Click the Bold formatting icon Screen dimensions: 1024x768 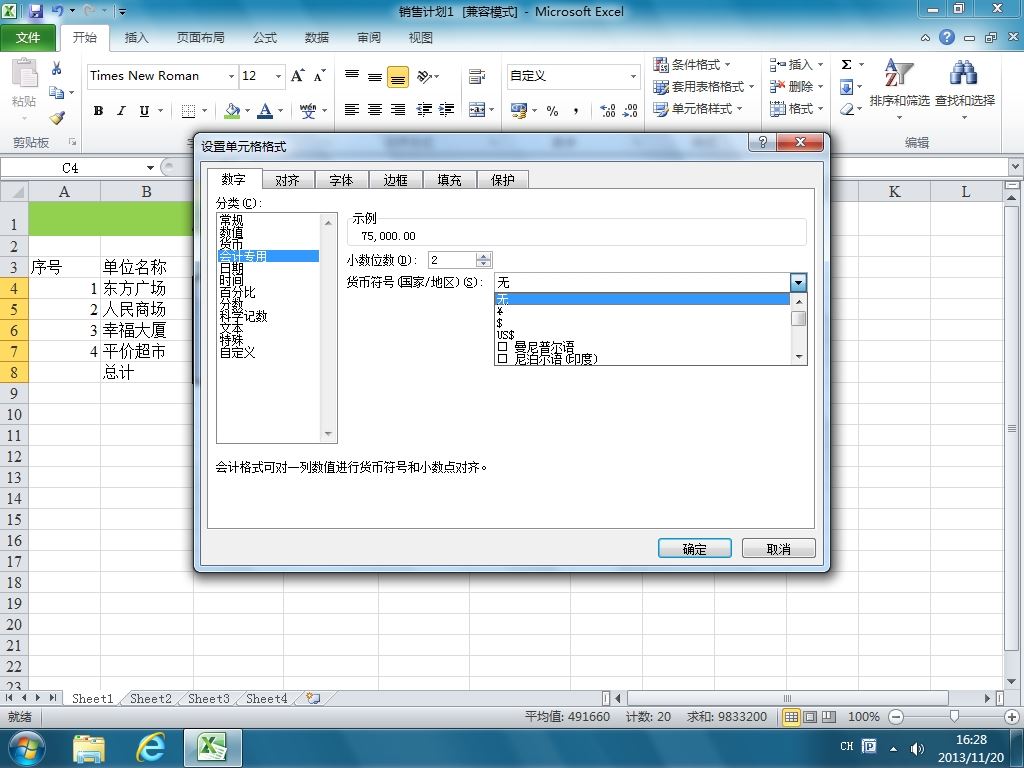(x=99, y=111)
